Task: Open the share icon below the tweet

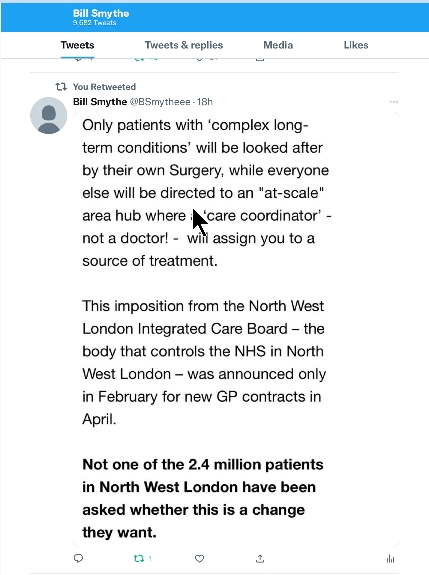Action: pos(260,558)
